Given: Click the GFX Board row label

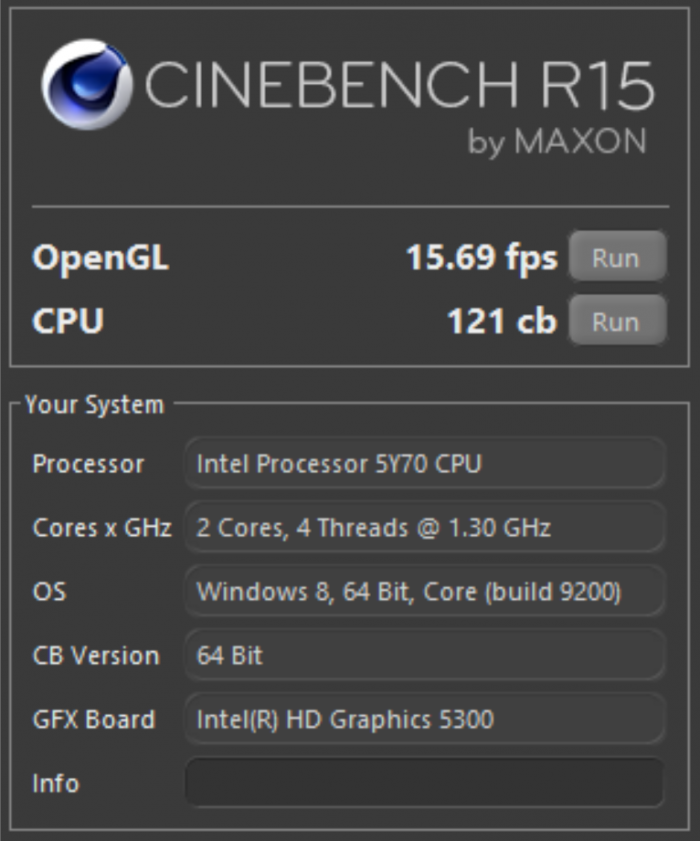Looking at the screenshot, I should (94, 720).
